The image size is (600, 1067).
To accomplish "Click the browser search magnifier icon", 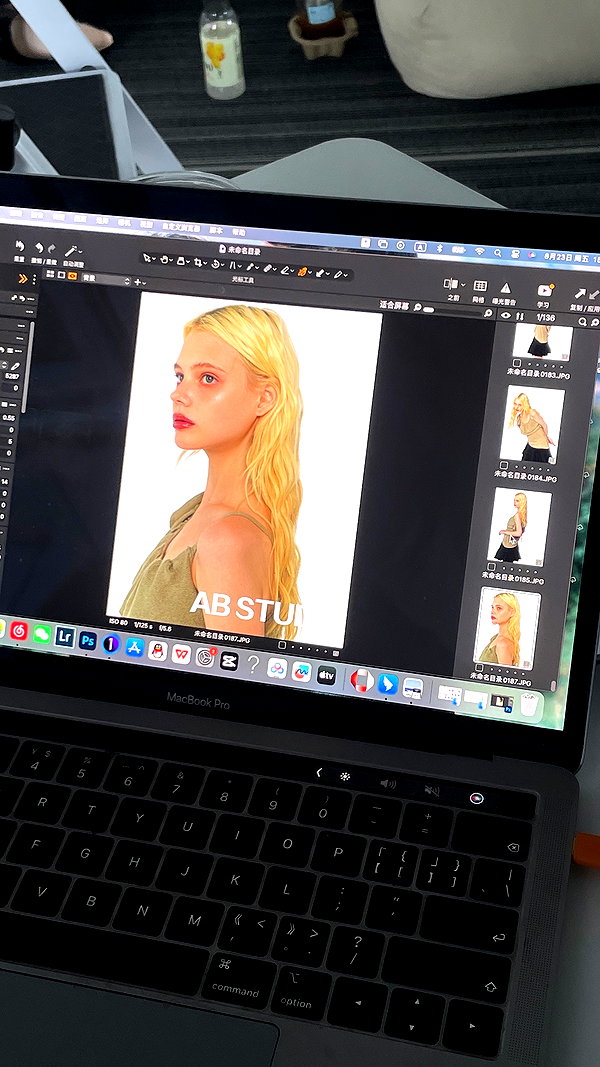I will pos(583,321).
